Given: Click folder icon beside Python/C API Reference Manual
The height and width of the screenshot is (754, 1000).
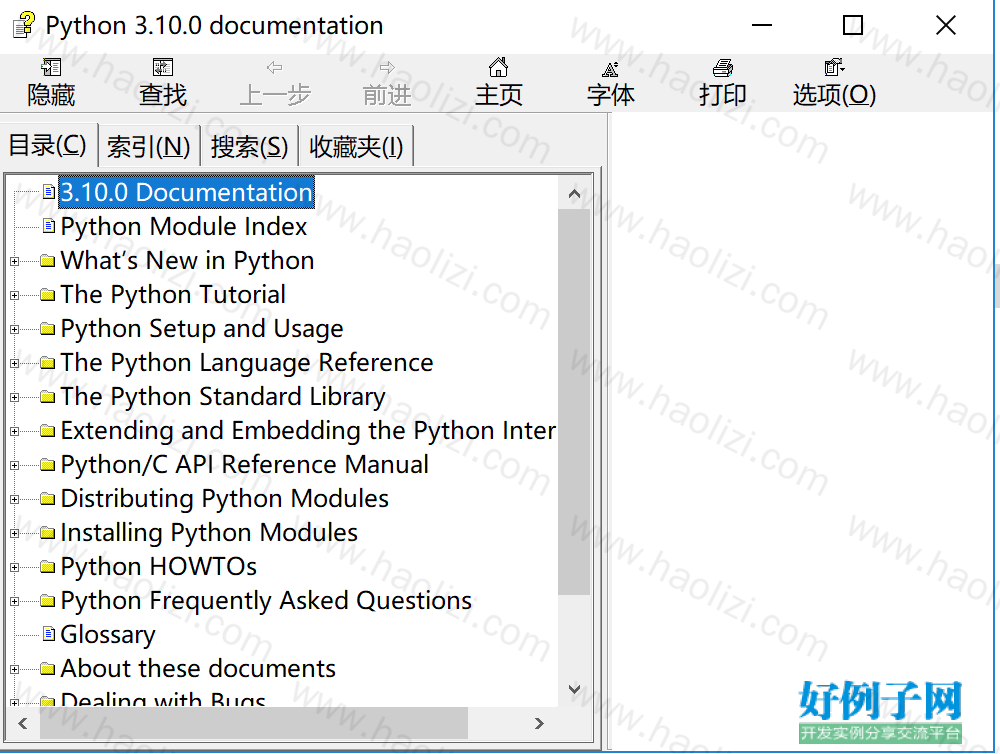Looking at the screenshot, I should coord(47,464).
